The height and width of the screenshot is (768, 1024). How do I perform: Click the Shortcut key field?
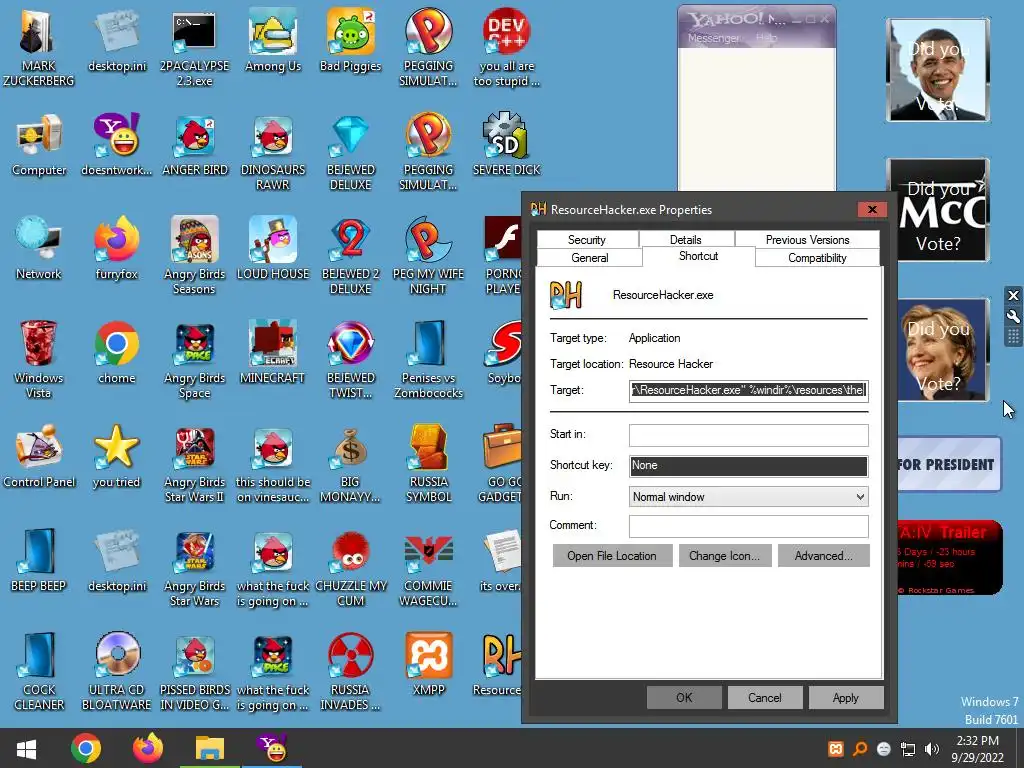[748, 465]
